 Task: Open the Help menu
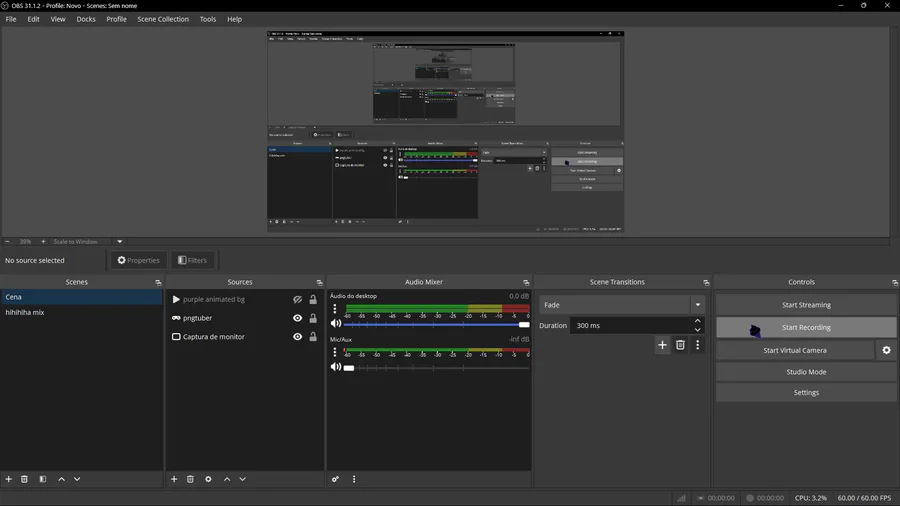tap(234, 19)
